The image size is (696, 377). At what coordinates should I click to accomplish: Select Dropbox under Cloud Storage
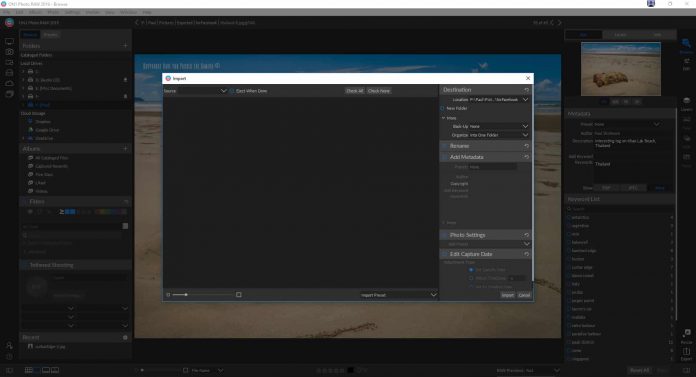(x=43, y=122)
